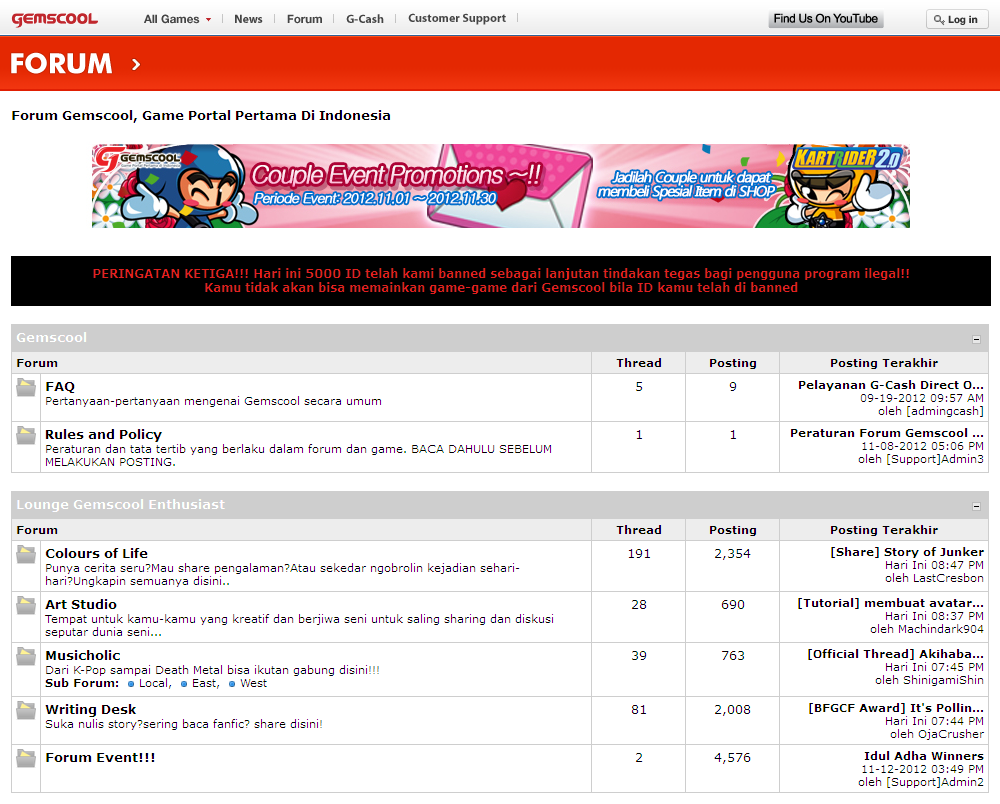Go to the Forum menu item

coord(304,19)
